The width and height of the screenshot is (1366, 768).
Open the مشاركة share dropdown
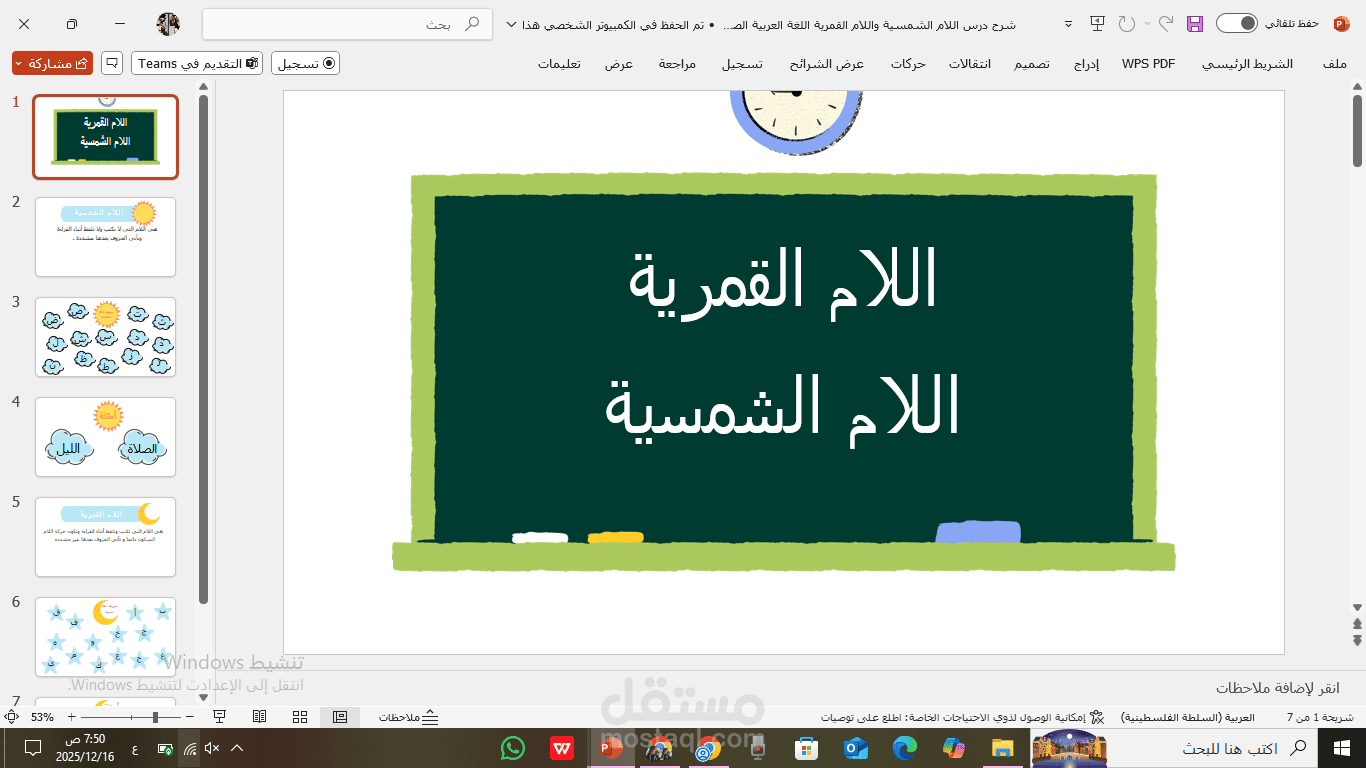click(52, 63)
